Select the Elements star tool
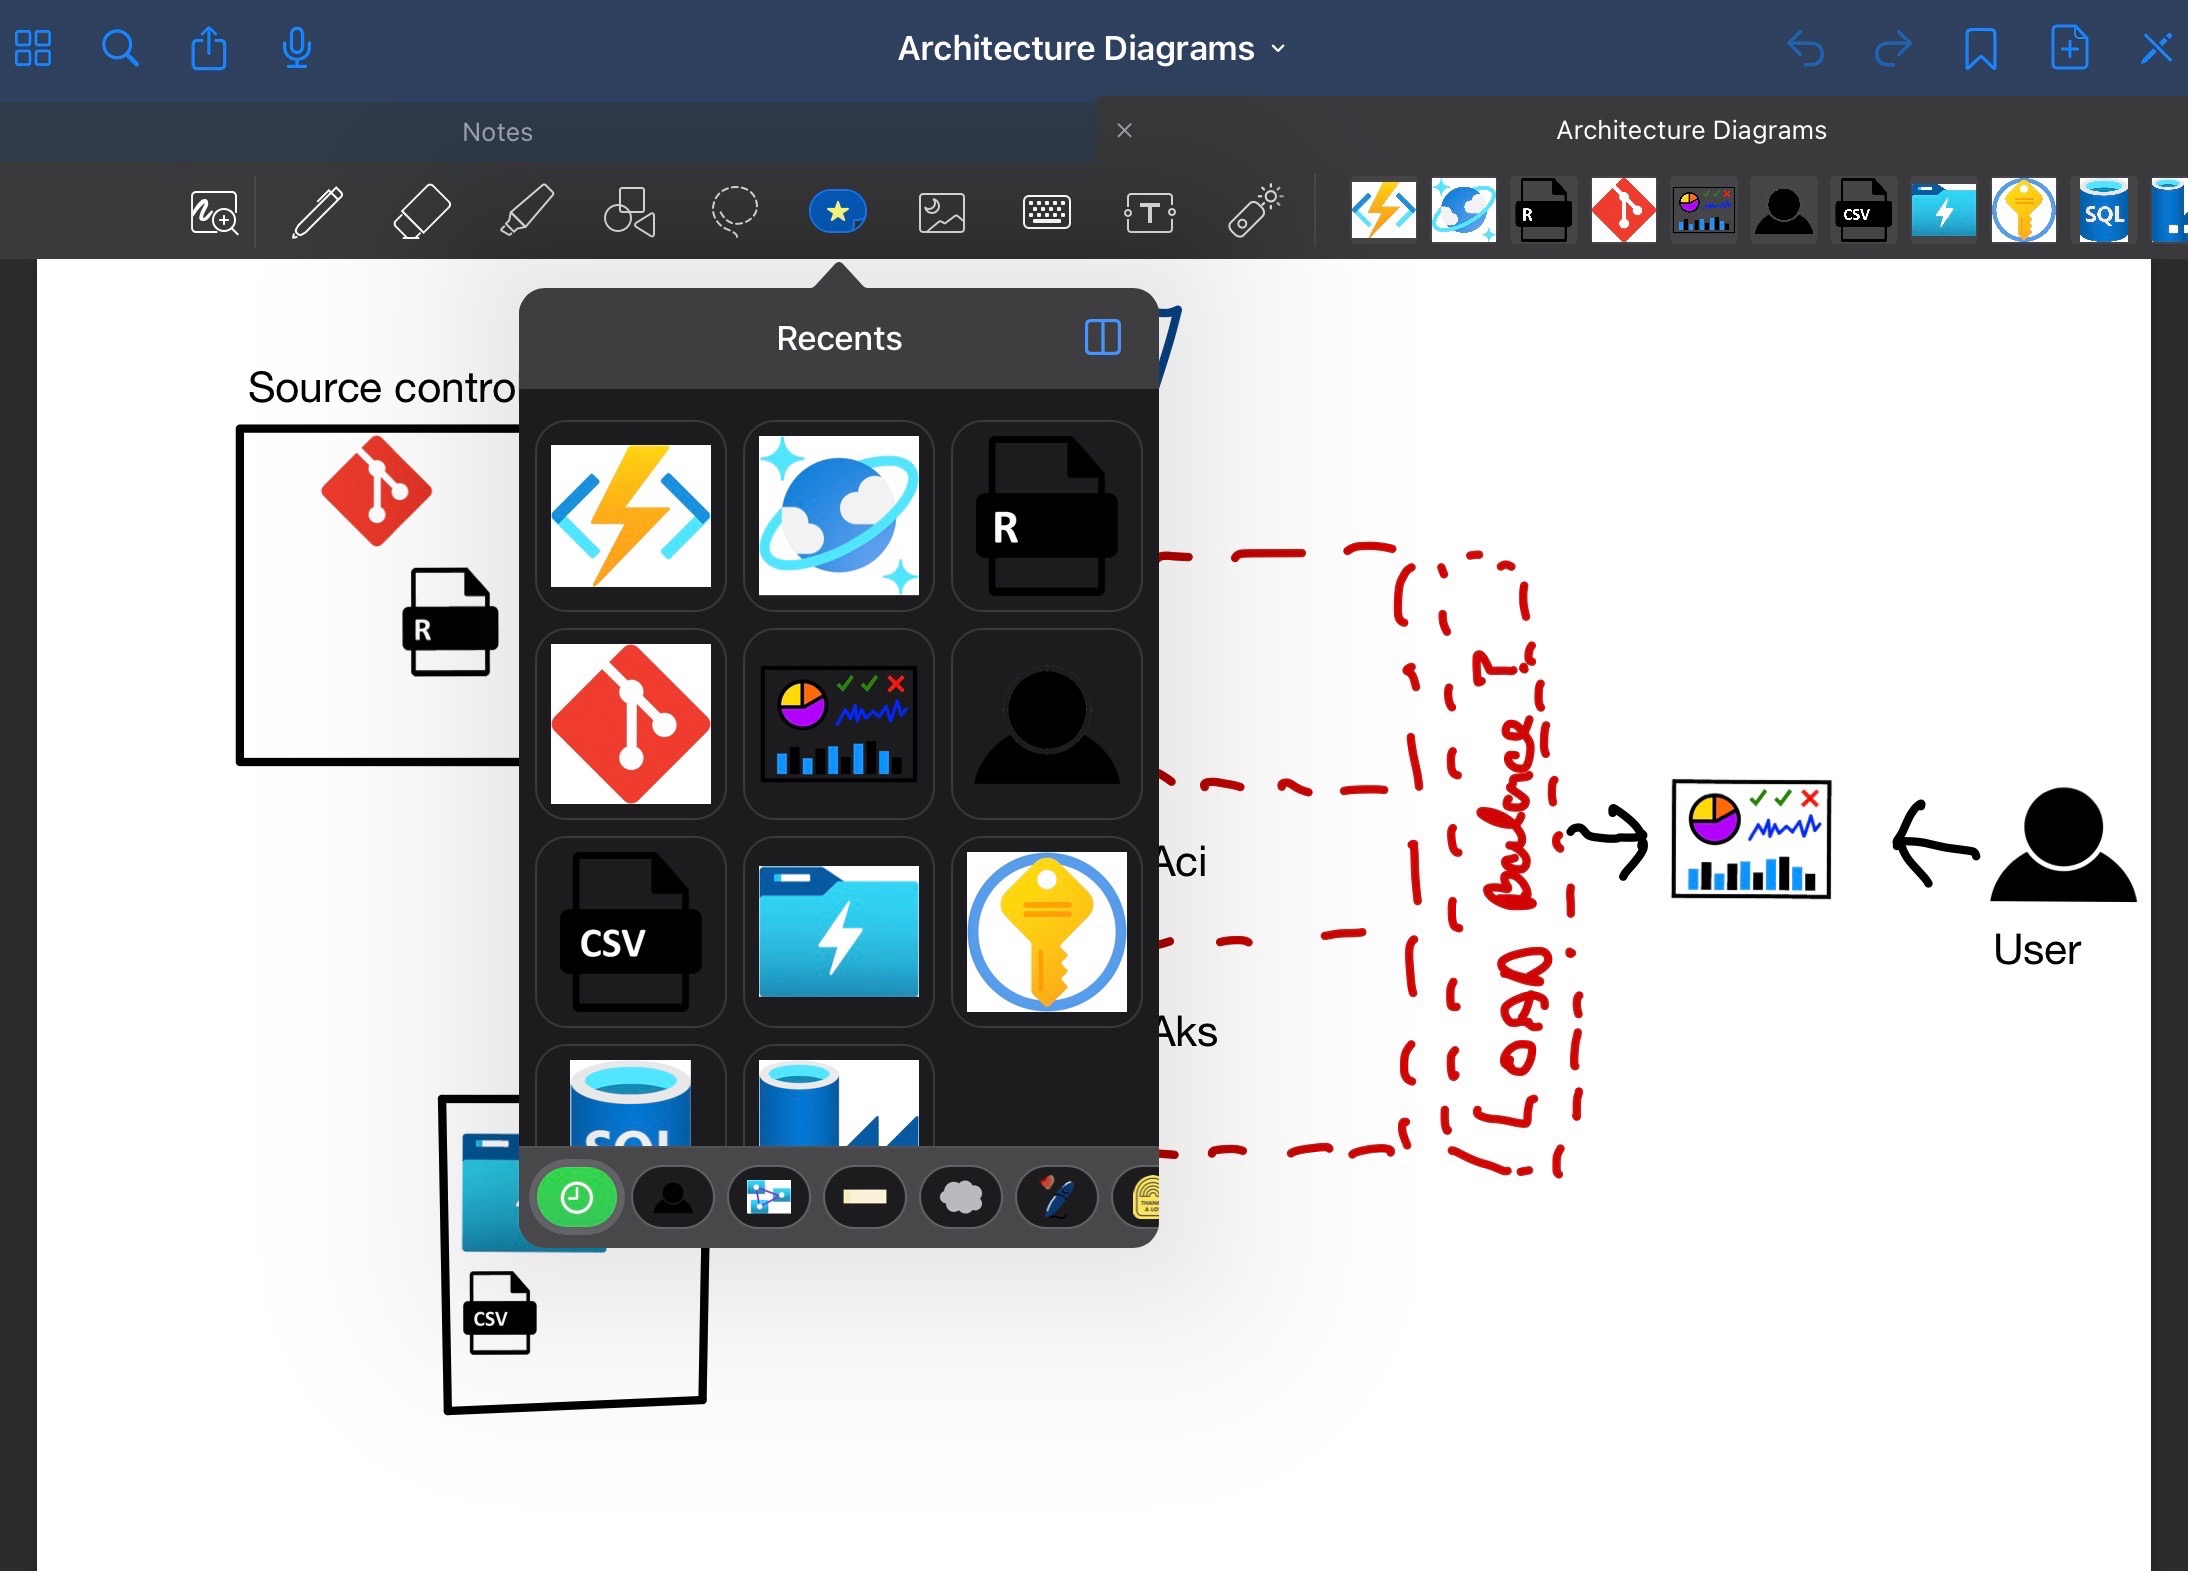The width and height of the screenshot is (2188, 1571). tap(838, 211)
